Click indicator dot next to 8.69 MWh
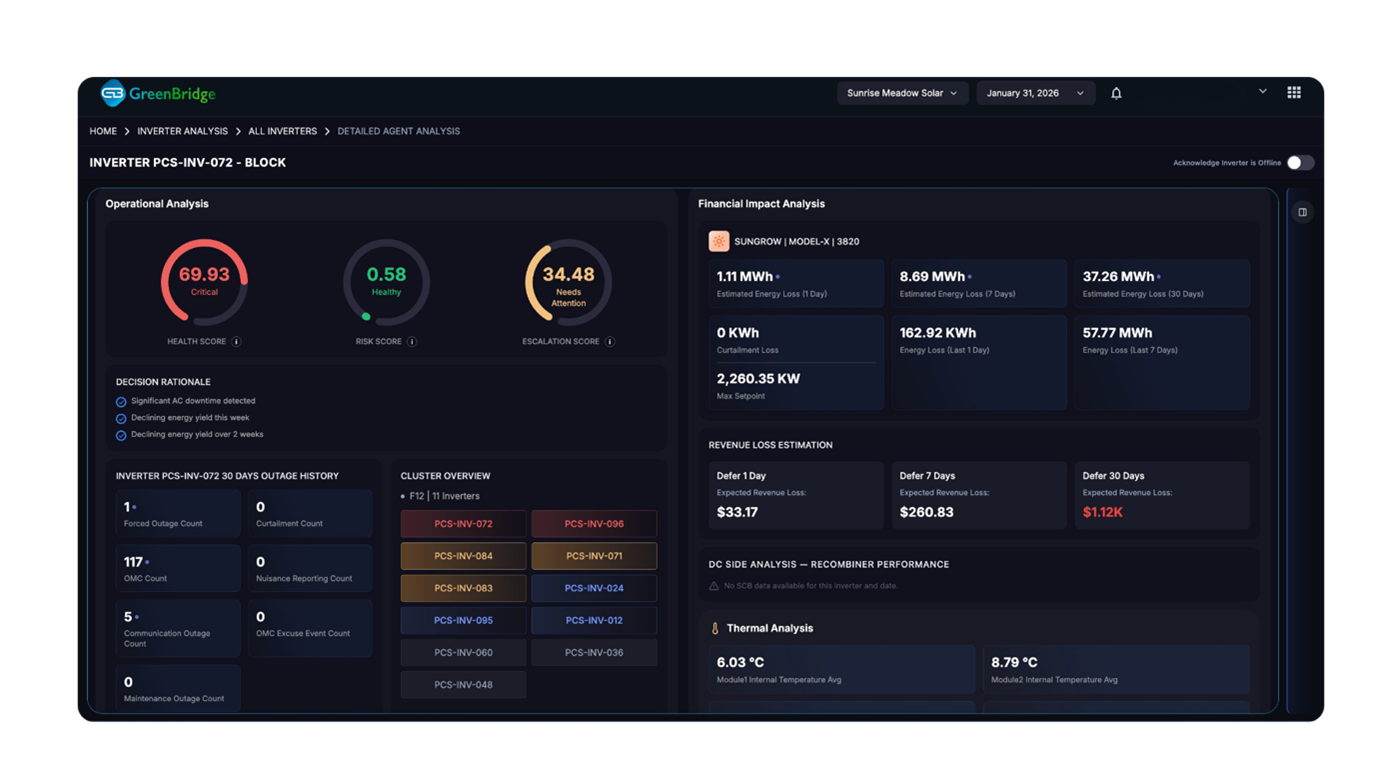This screenshot has width=1379, height=776. pos(970,277)
